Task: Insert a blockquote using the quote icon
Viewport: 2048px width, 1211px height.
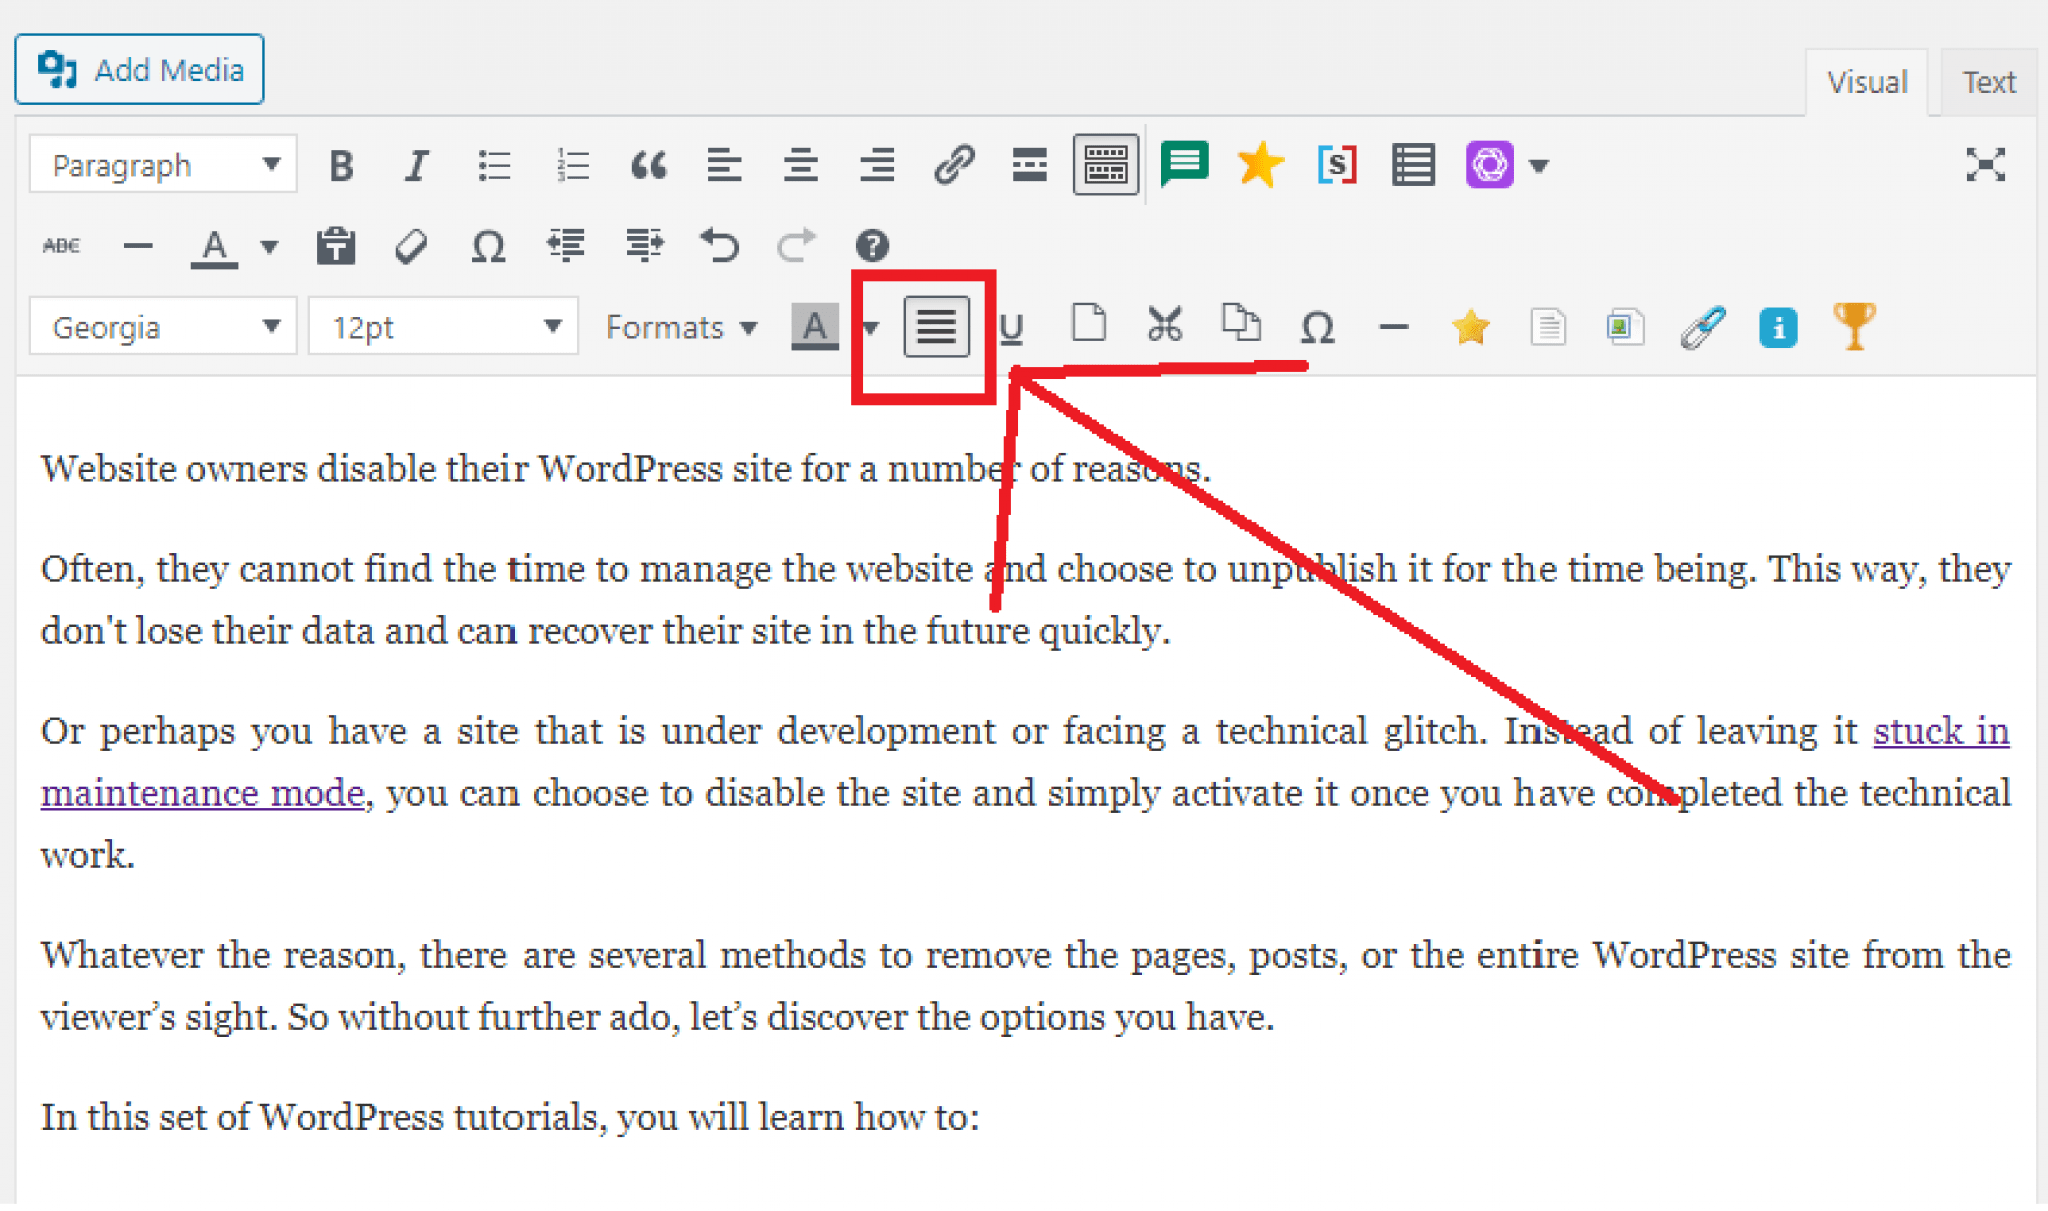Action: click(x=648, y=165)
